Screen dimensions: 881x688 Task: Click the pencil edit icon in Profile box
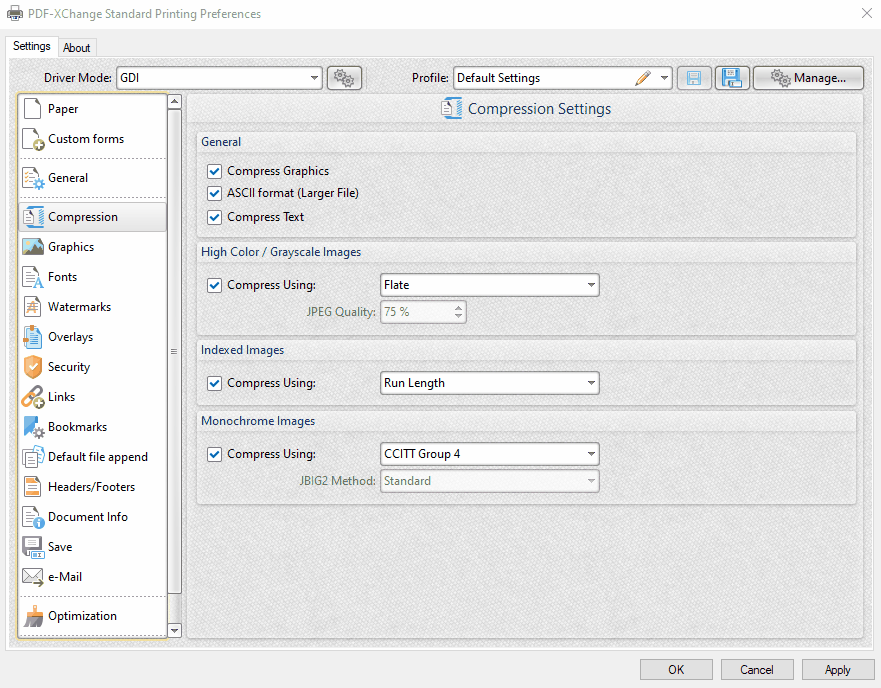coord(643,78)
